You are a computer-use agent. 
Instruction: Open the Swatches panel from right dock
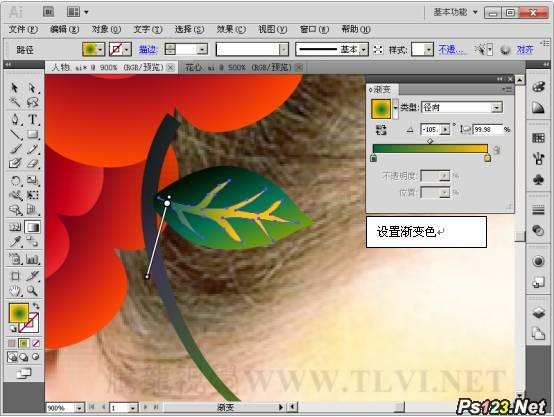point(538,138)
